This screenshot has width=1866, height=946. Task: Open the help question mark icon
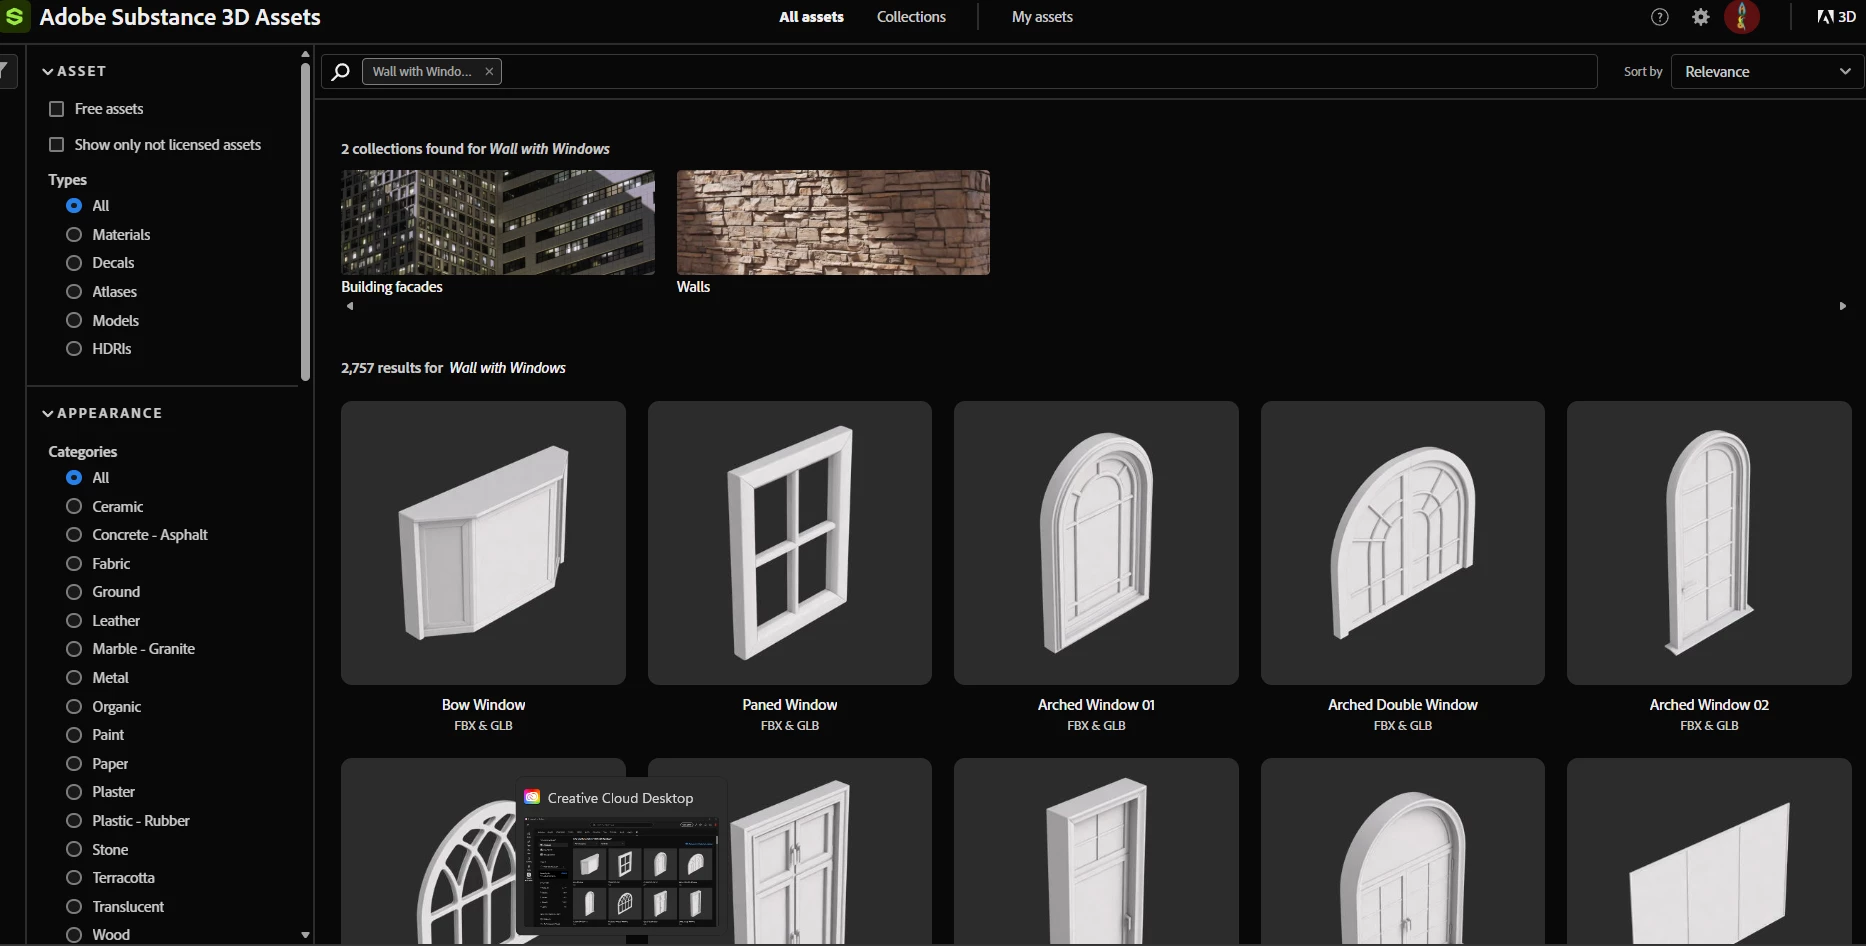[1660, 17]
